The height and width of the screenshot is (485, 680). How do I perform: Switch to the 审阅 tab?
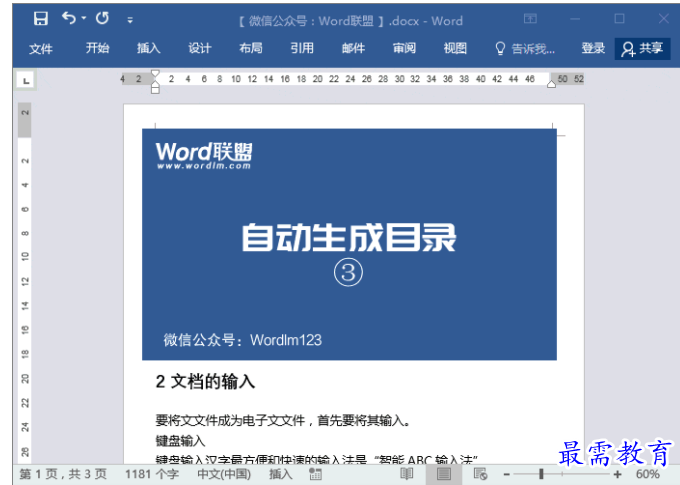point(404,48)
